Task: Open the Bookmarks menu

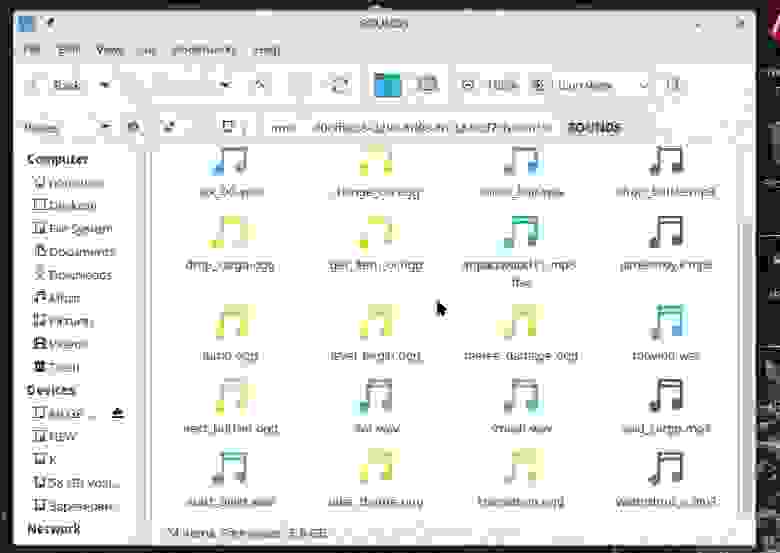Action: pos(203,50)
